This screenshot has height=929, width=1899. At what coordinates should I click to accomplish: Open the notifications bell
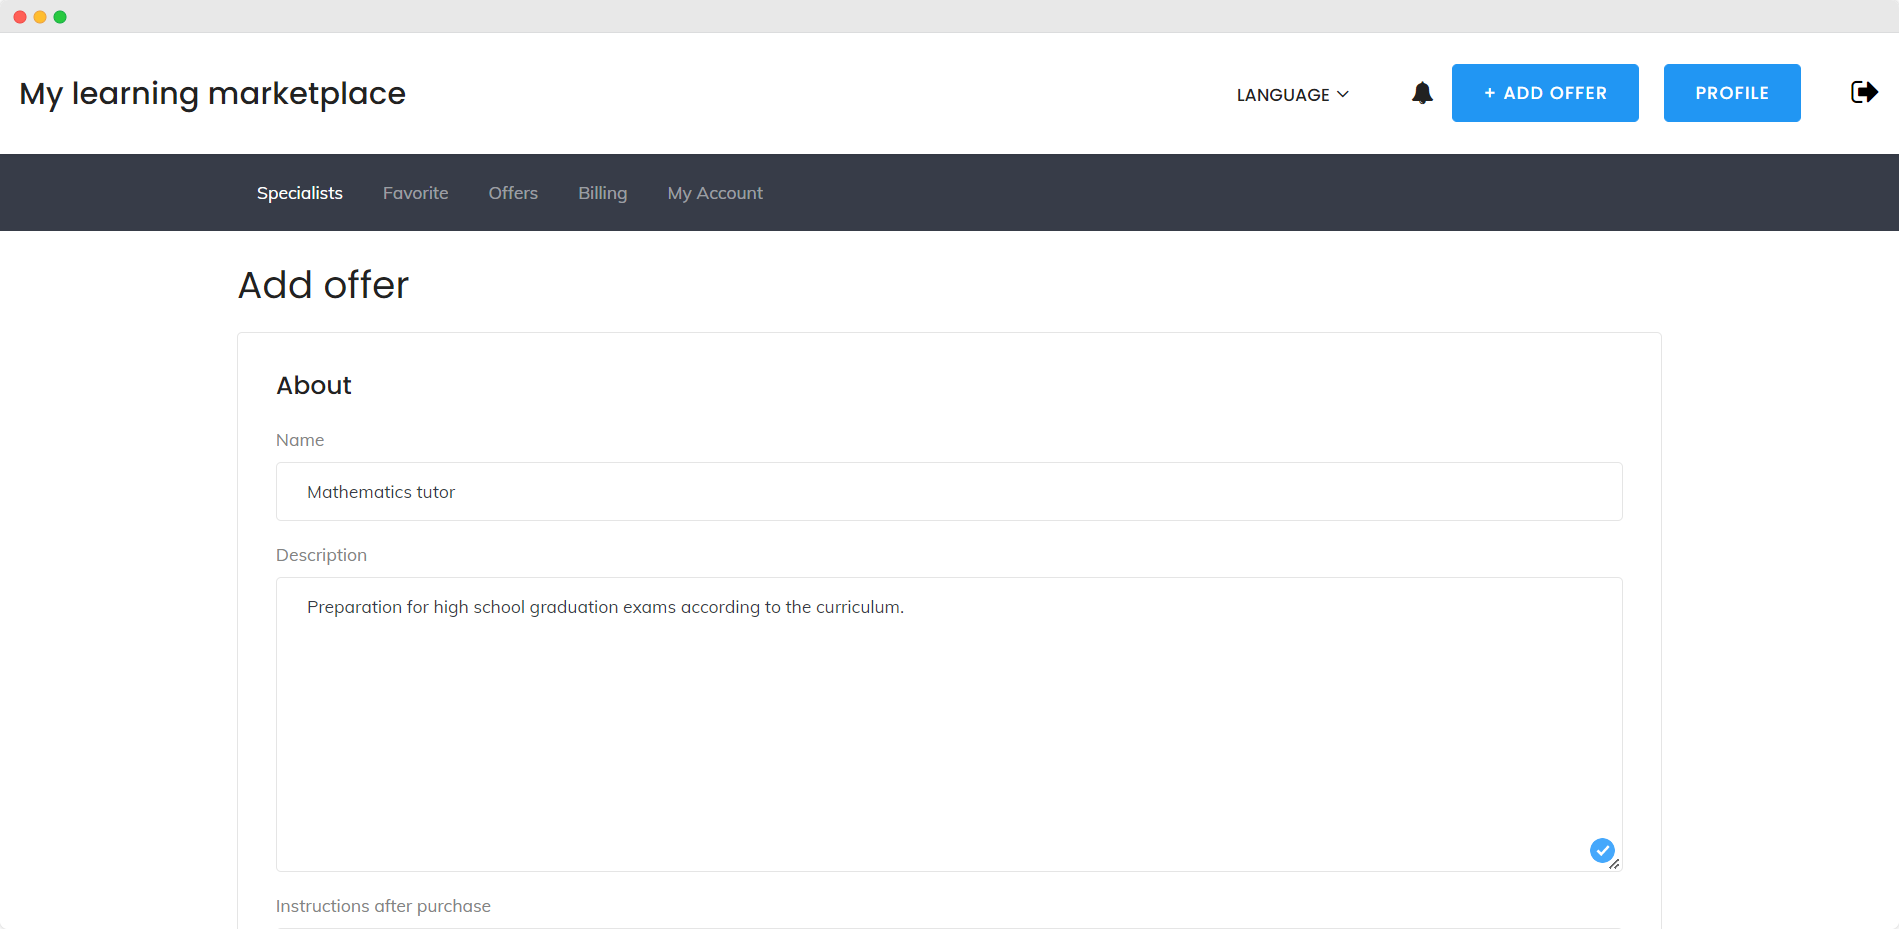pyautogui.click(x=1422, y=93)
